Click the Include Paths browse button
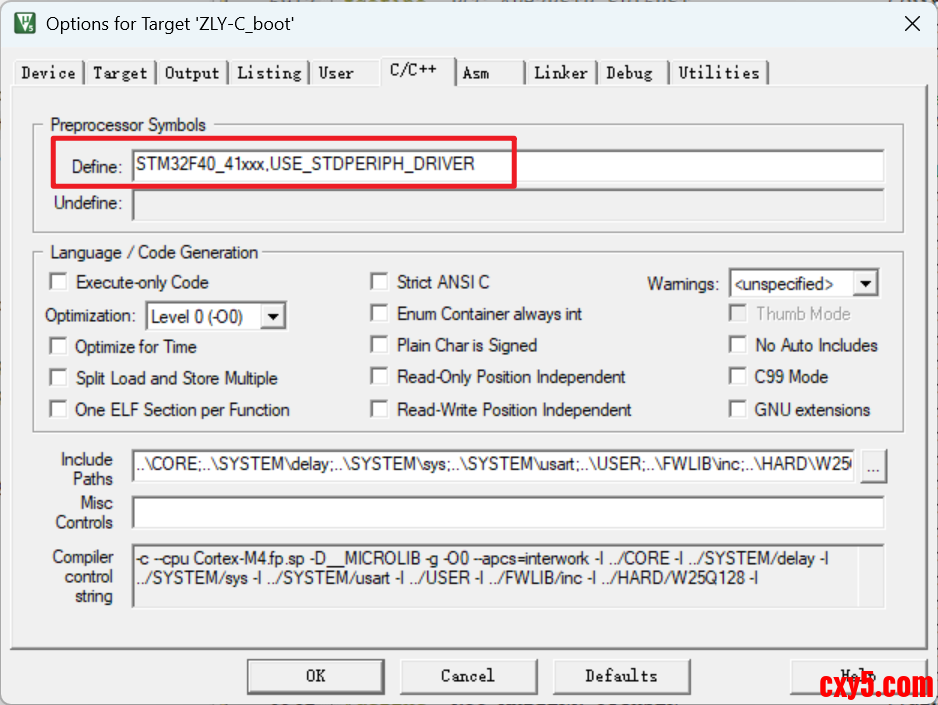The image size is (938, 705). [x=873, y=467]
